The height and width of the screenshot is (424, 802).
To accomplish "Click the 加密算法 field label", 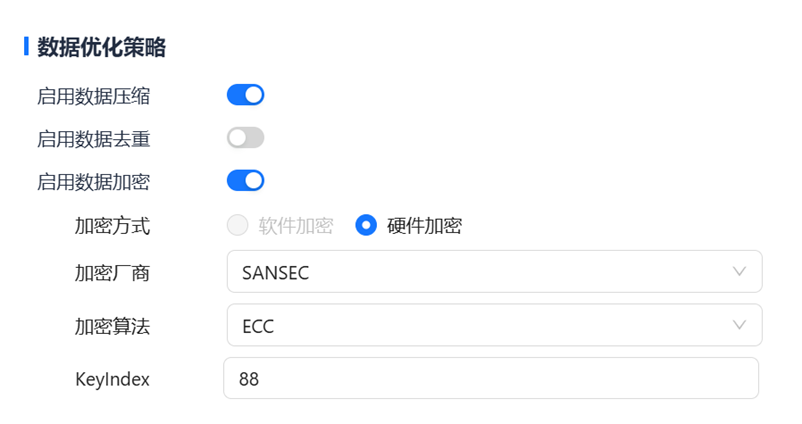I will (x=112, y=326).
